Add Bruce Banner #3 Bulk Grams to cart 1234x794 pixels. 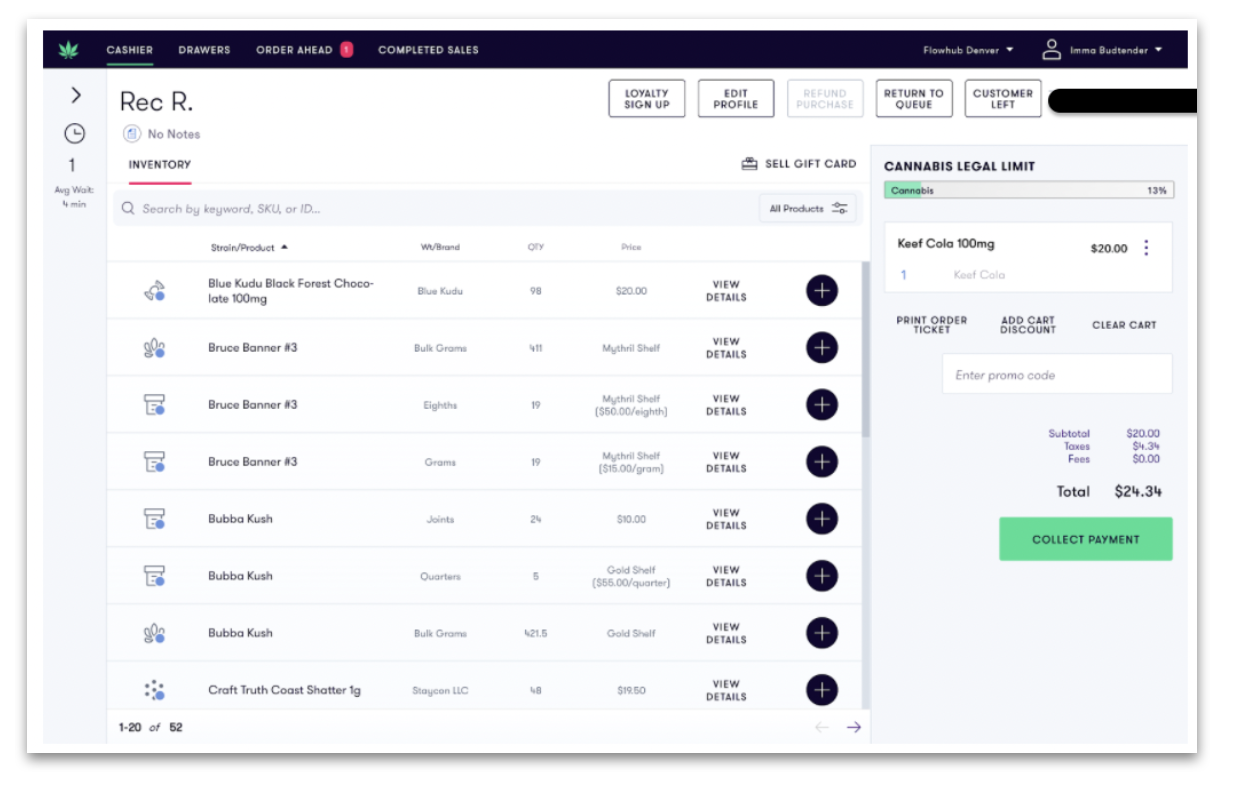(x=822, y=348)
